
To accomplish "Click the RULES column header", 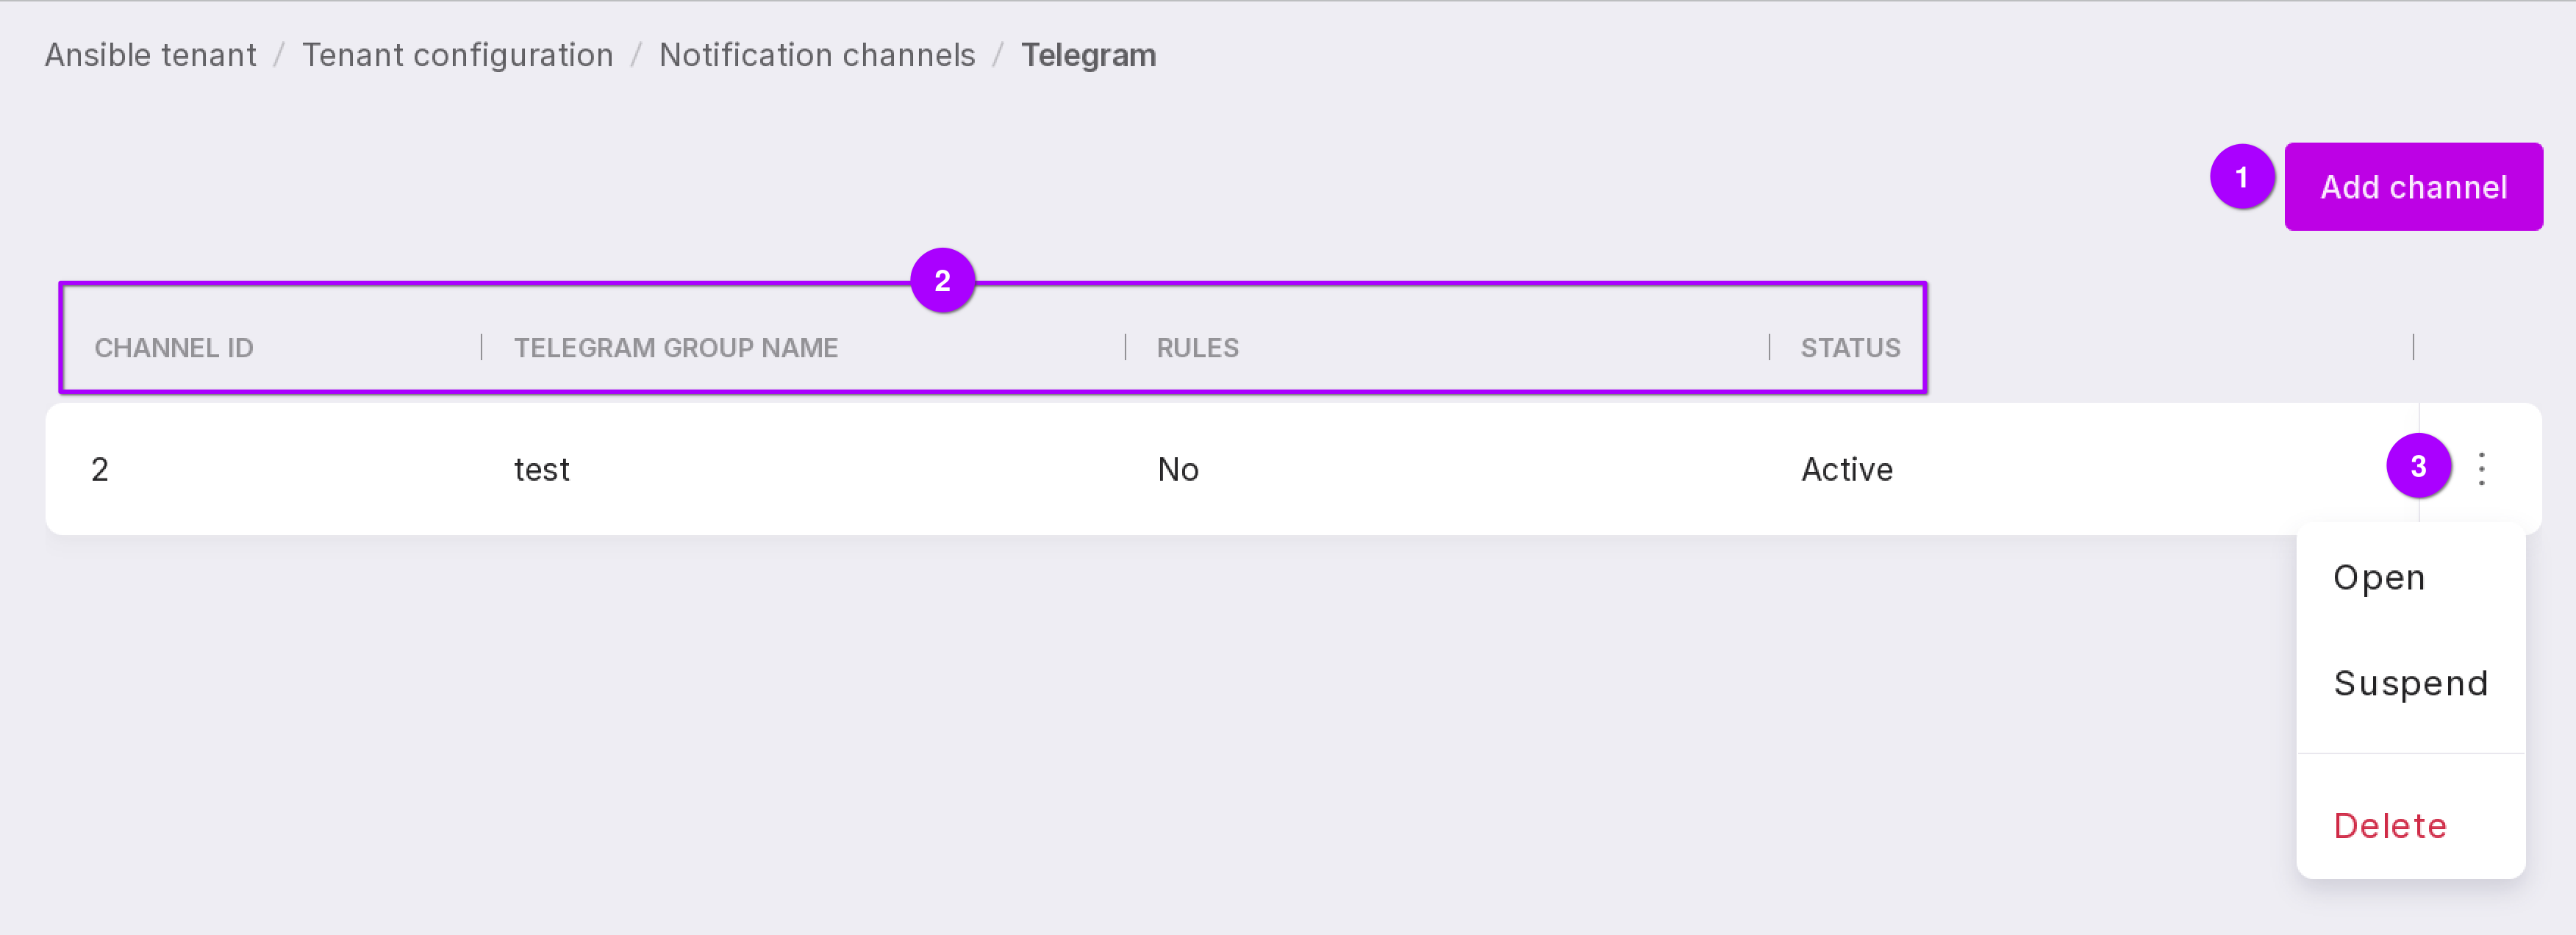I will (1197, 348).
